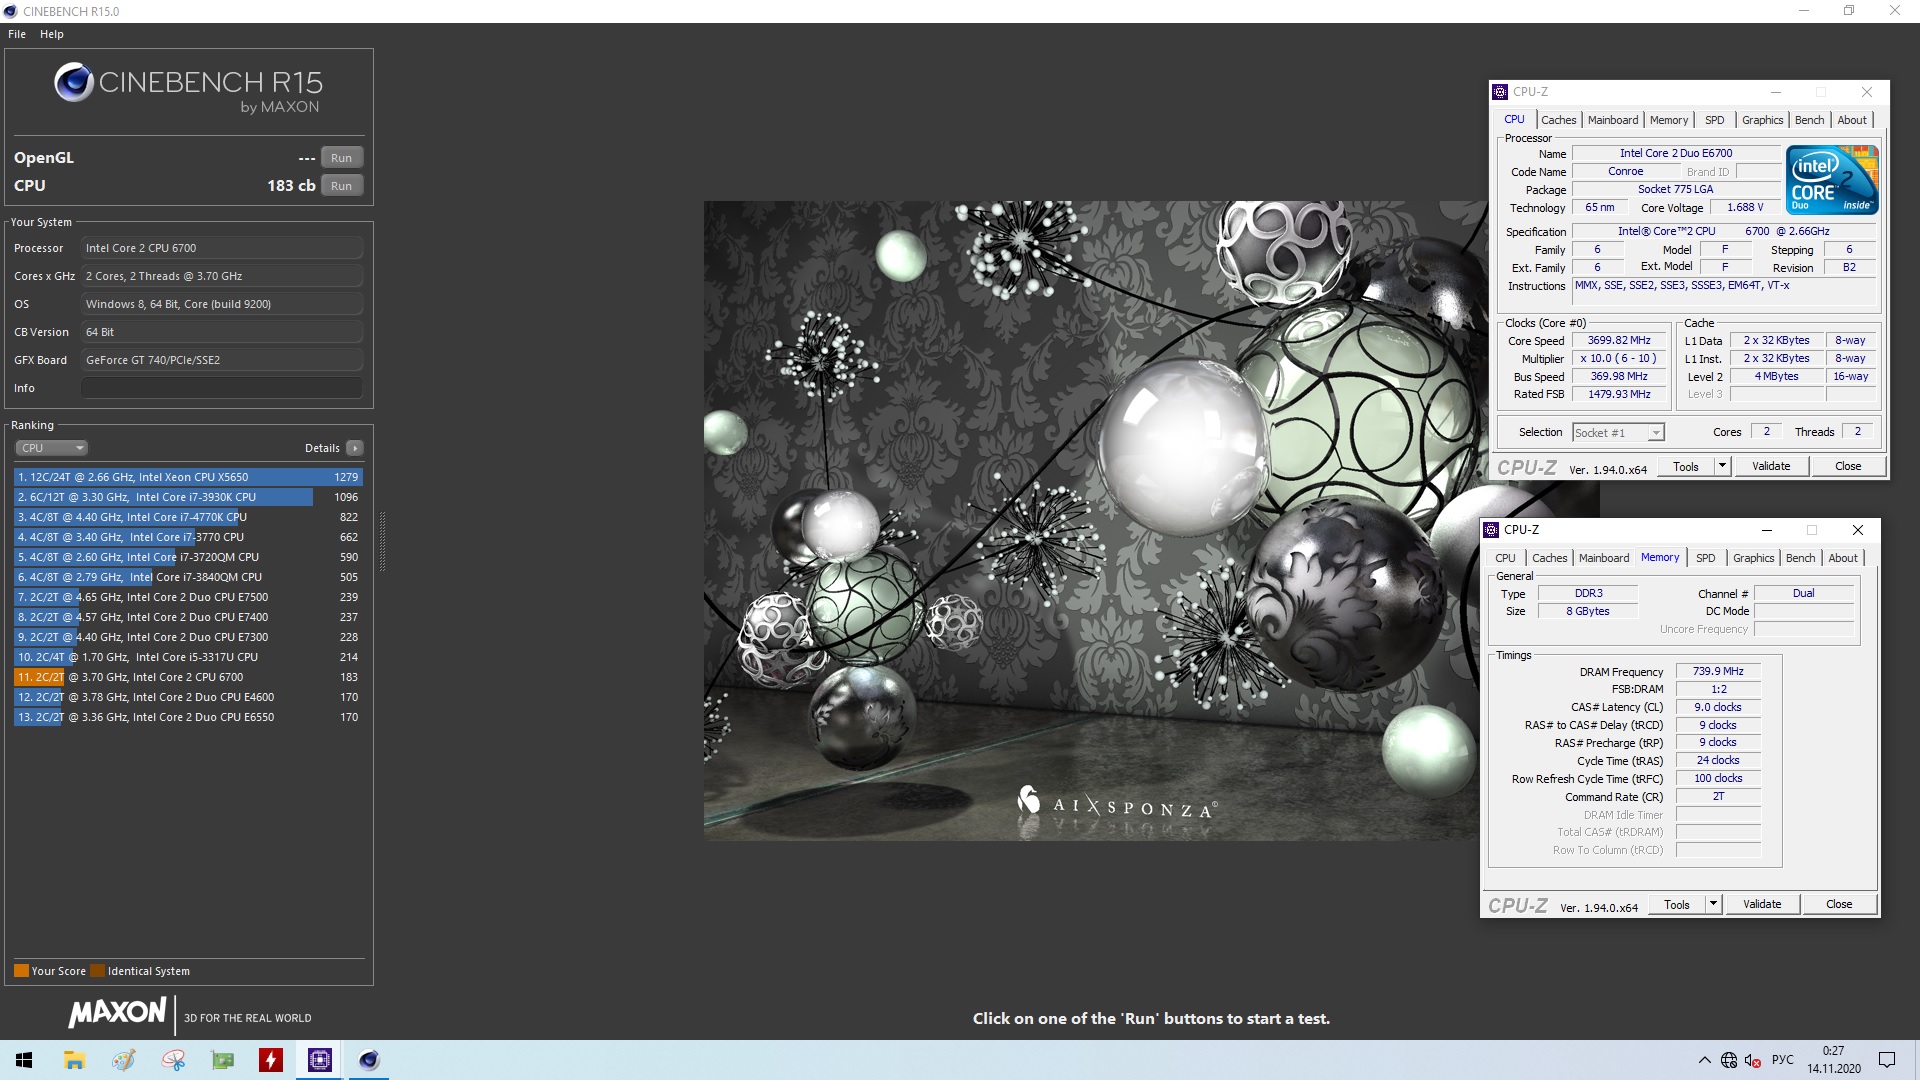Click the splitter handle beside the ranking panel

(x=382, y=540)
